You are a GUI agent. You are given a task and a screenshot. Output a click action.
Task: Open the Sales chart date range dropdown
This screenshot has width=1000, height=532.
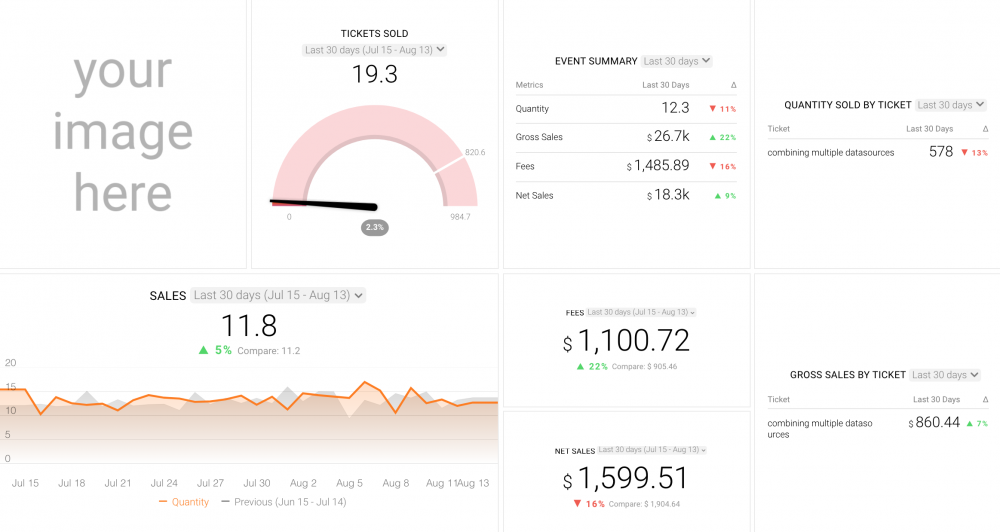pyautogui.click(x=278, y=295)
